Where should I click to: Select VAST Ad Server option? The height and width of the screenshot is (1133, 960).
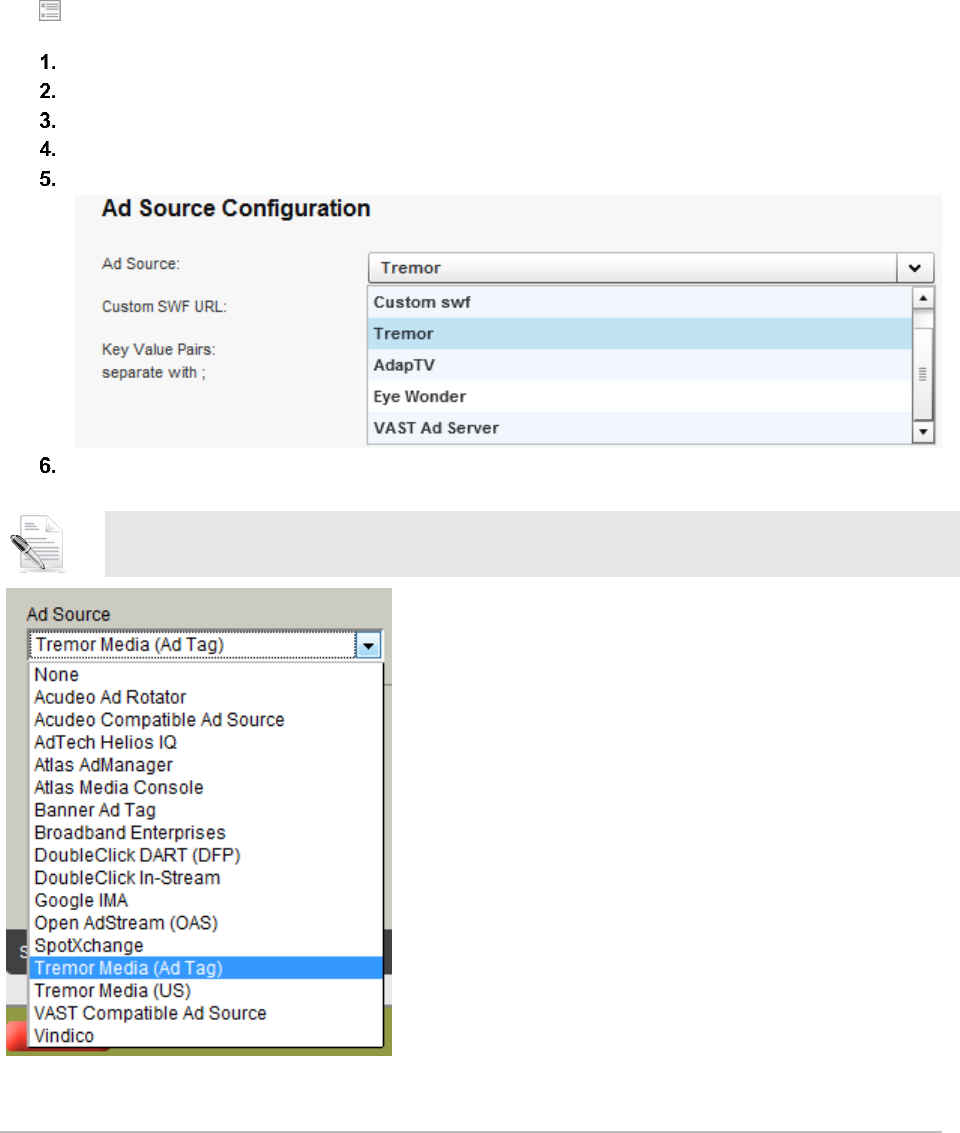pyautogui.click(x=640, y=428)
